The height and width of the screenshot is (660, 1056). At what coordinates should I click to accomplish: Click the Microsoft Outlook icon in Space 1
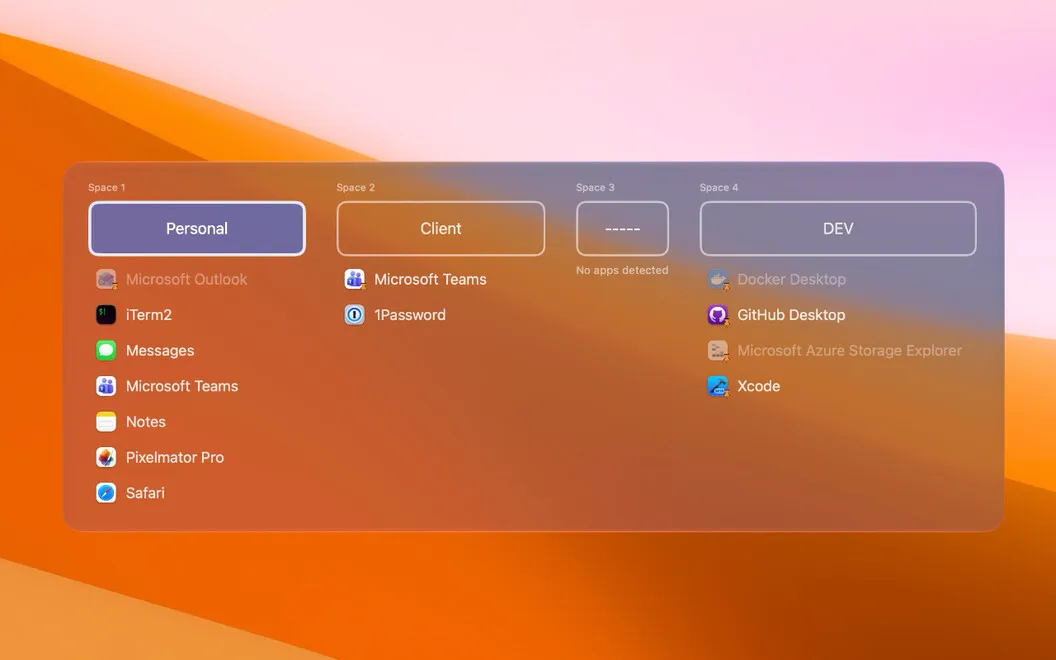(106, 279)
